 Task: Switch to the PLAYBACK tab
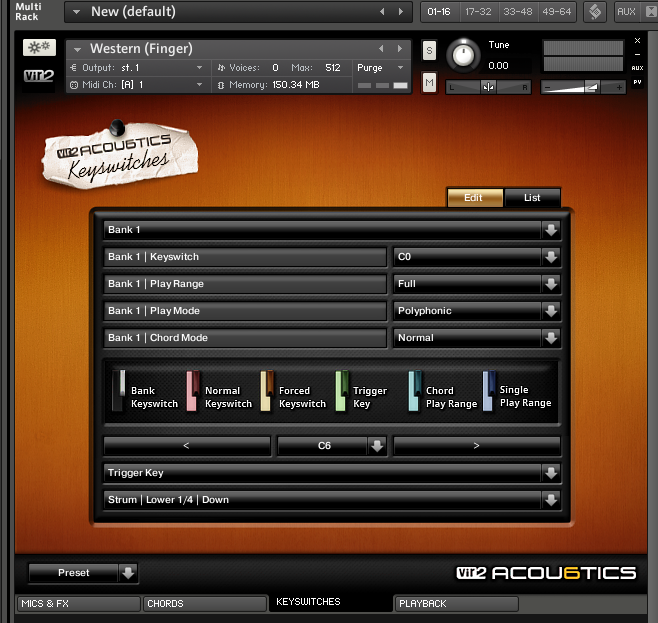[457, 604]
